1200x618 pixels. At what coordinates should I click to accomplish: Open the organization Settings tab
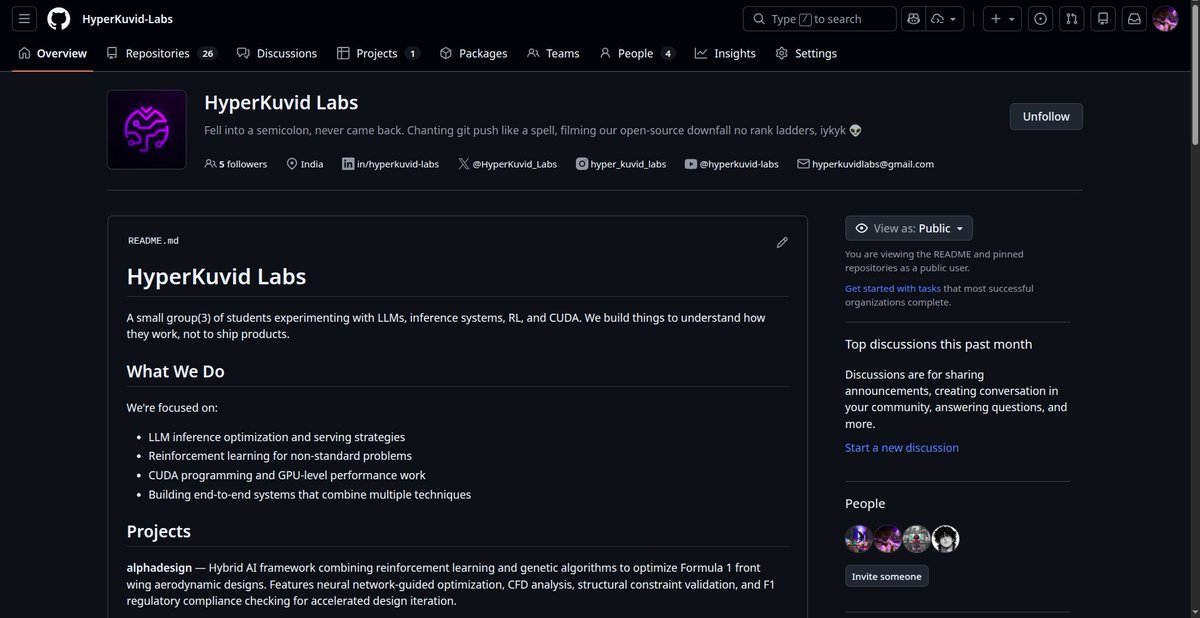806,53
